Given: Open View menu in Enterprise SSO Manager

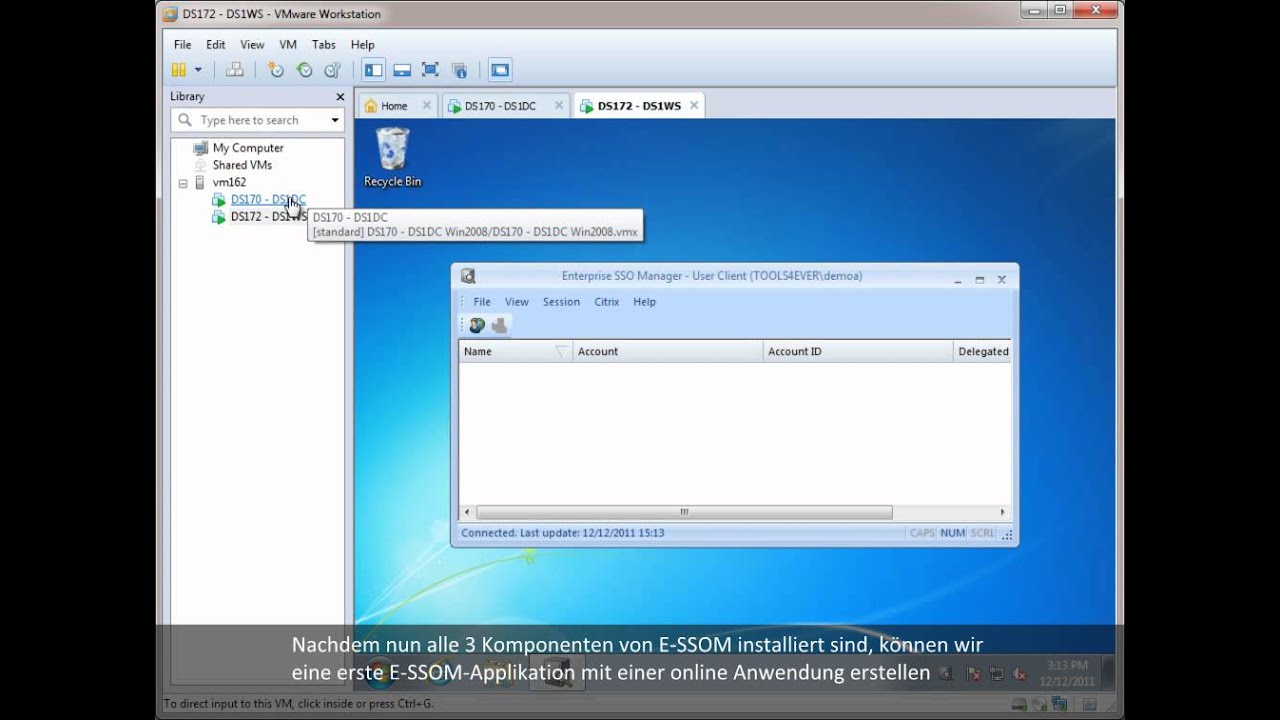Looking at the screenshot, I should tap(517, 302).
